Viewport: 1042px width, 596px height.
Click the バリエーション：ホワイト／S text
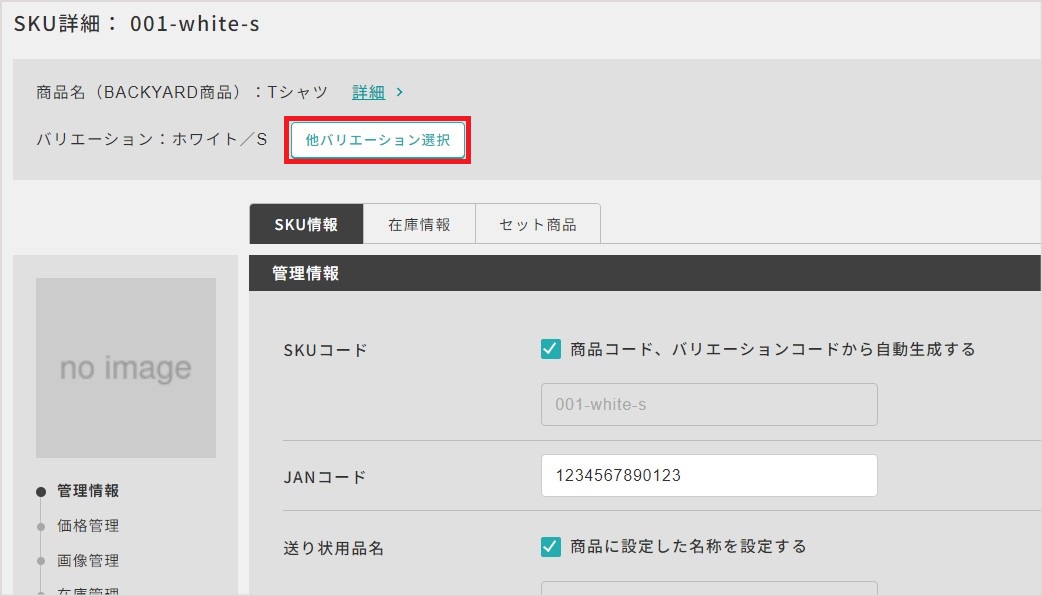tap(152, 140)
